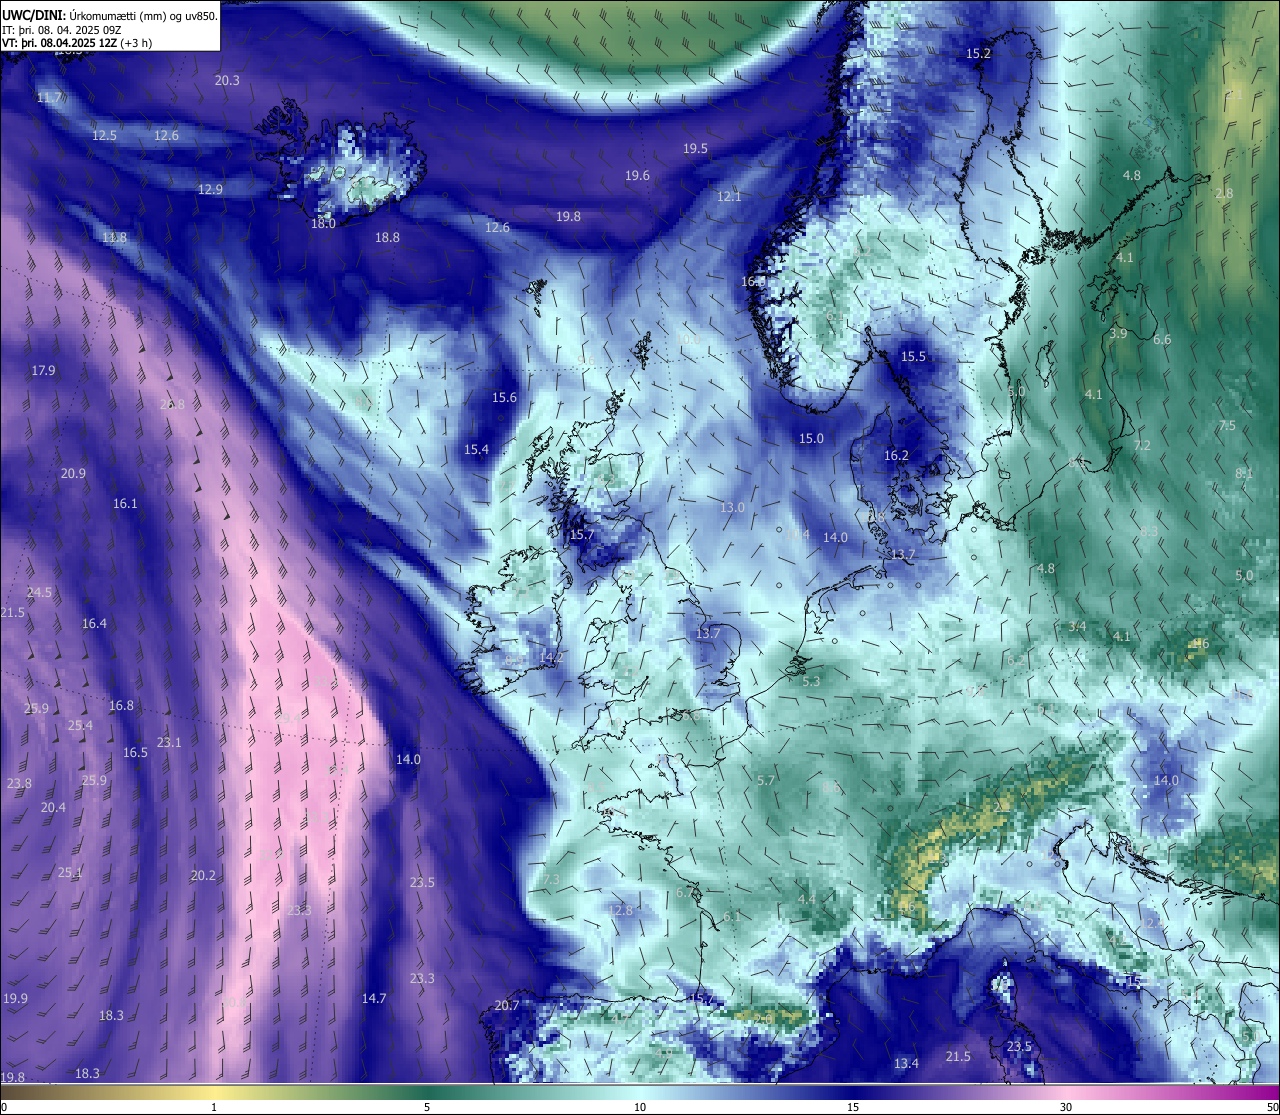Click the map value 20.3
Viewport: 1280px width, 1115px height.
click(x=227, y=80)
